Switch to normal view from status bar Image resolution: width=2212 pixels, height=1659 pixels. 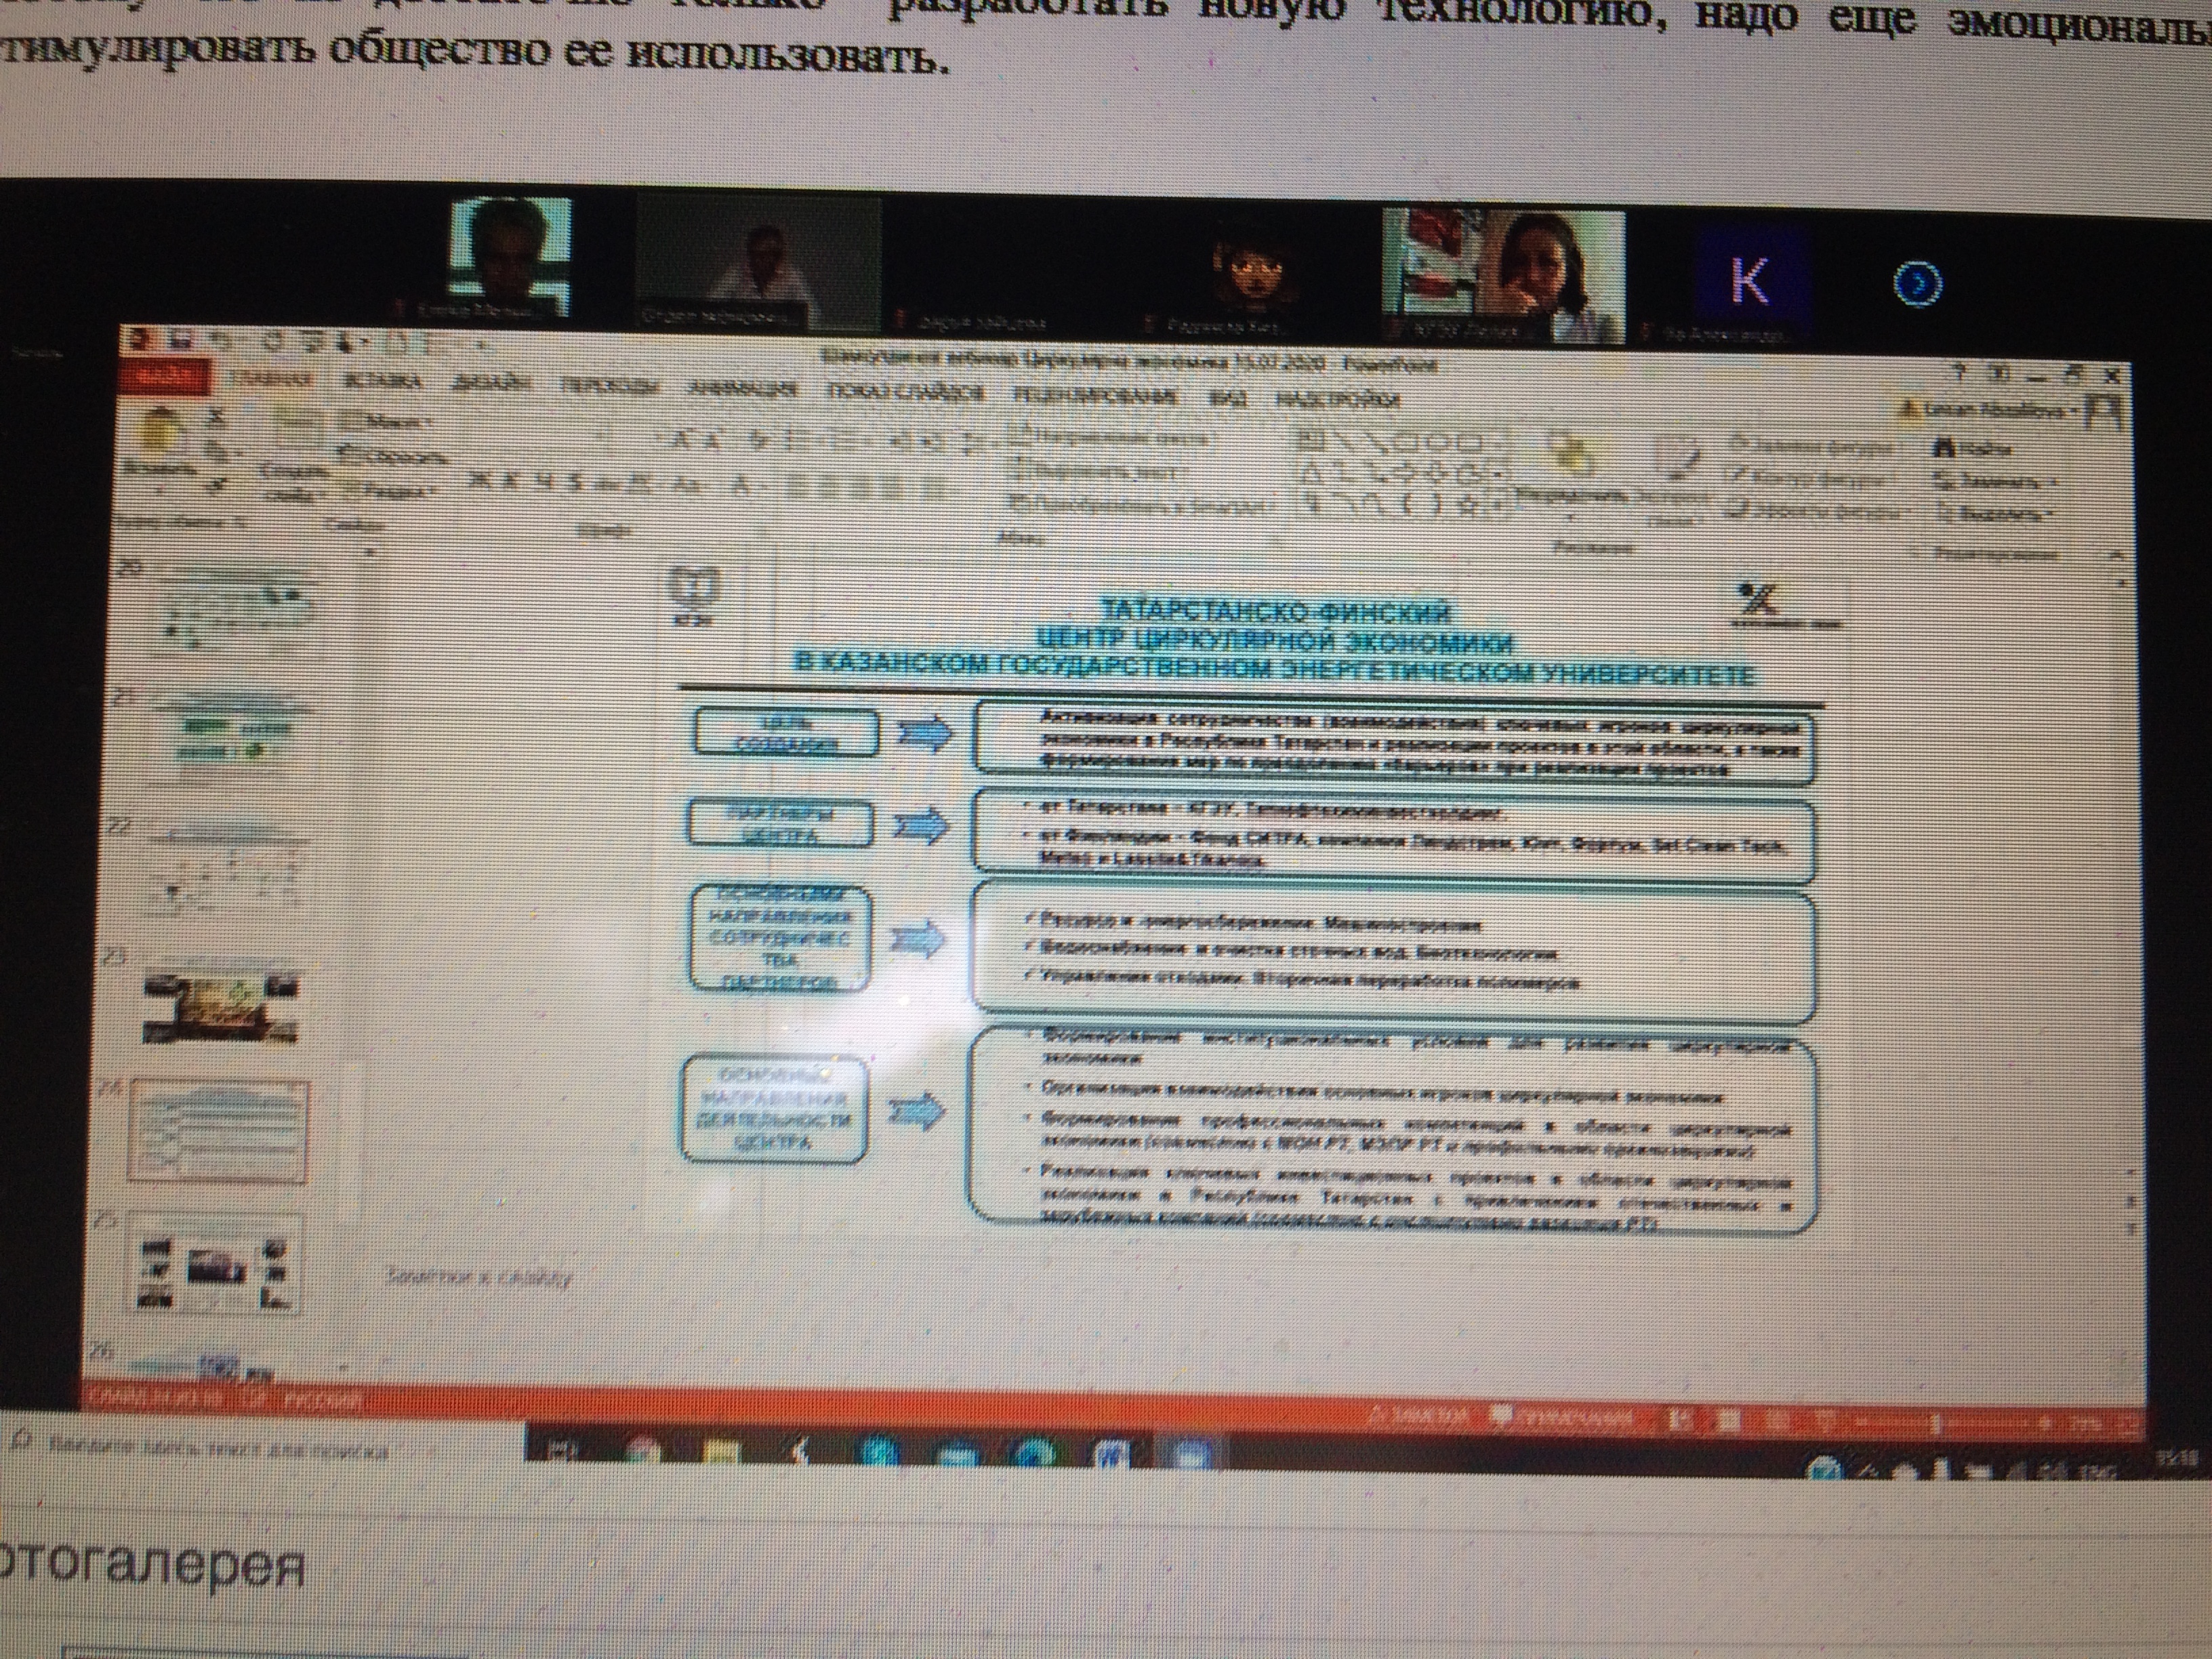click(x=1681, y=1419)
